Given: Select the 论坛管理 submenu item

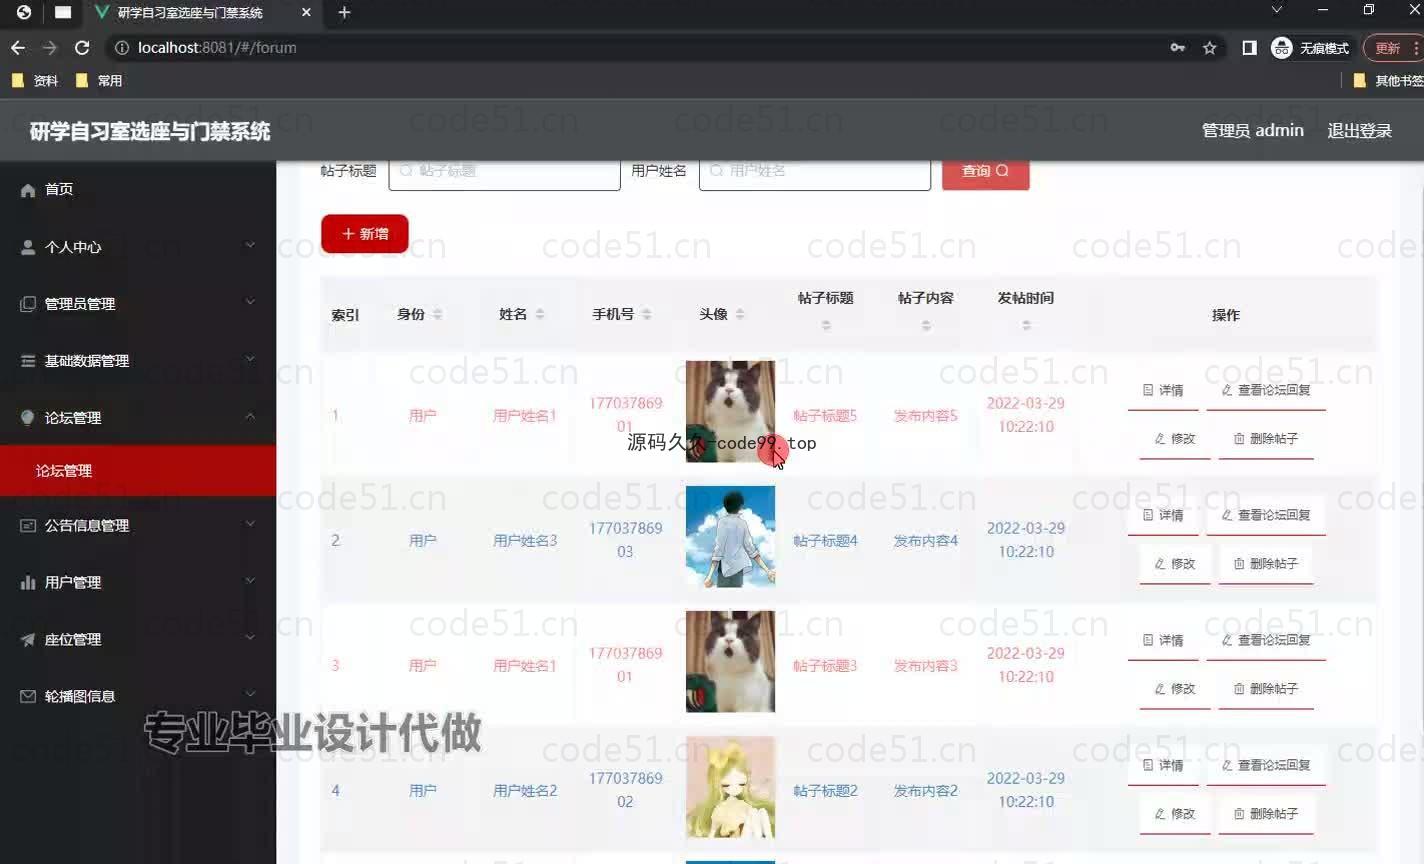Looking at the screenshot, I should point(138,470).
